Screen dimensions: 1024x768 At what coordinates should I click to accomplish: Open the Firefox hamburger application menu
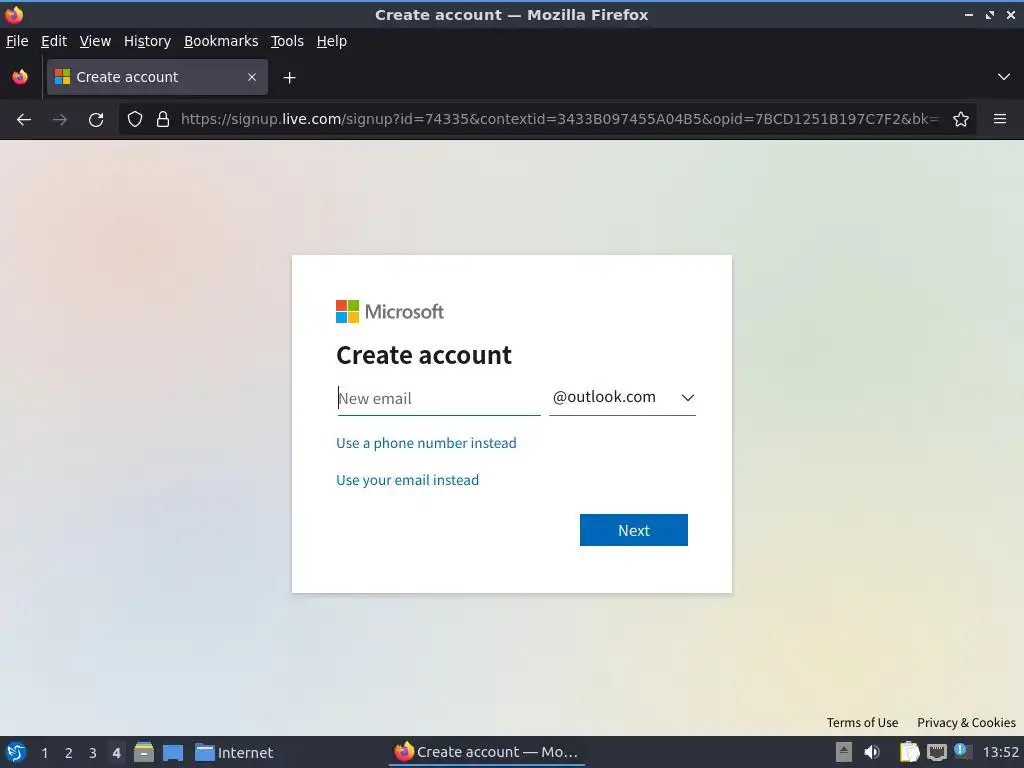1000,119
